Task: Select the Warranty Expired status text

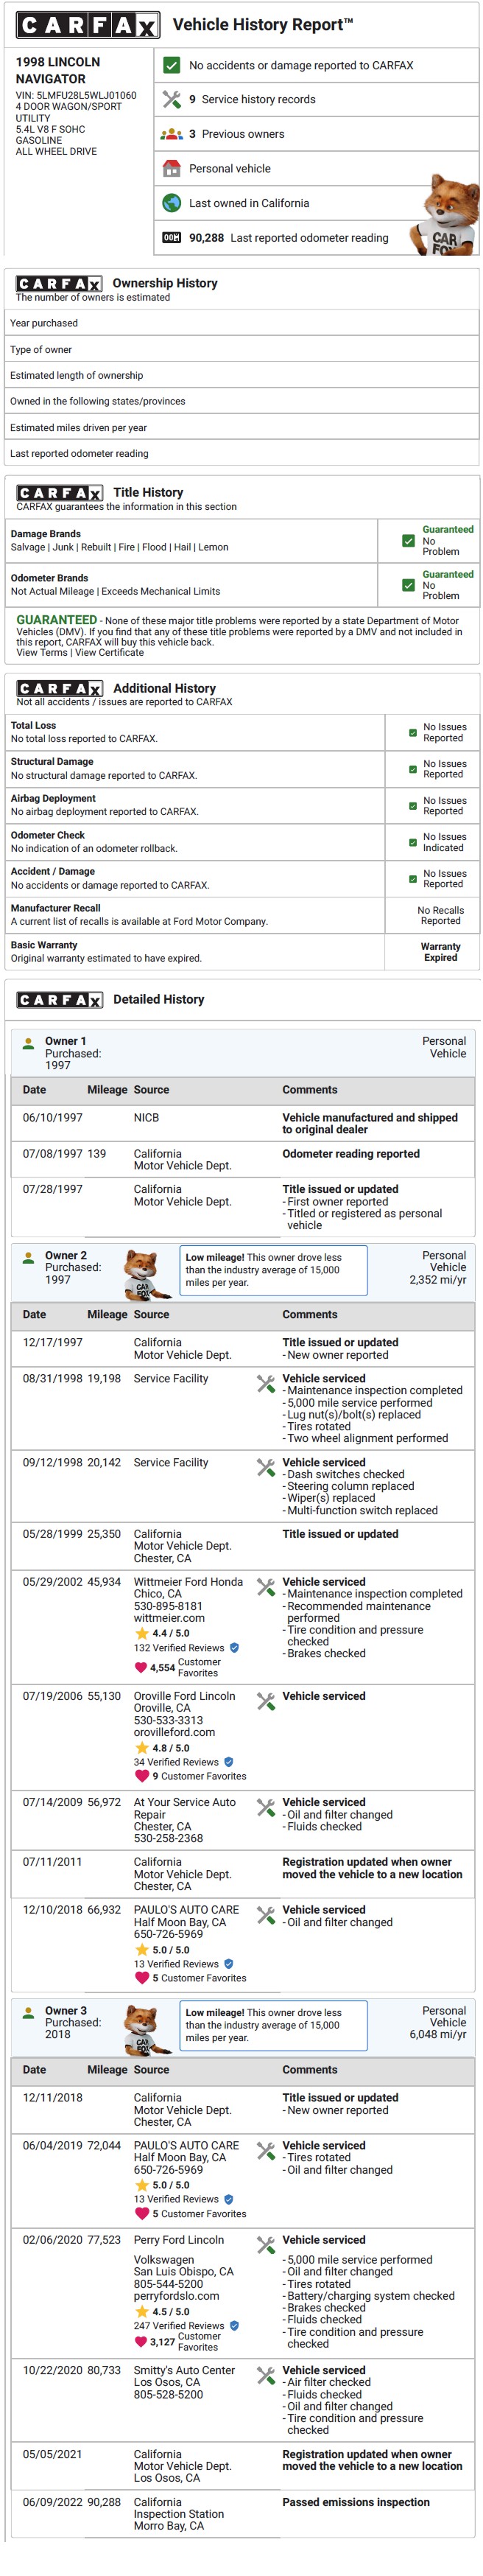Action: (441, 951)
